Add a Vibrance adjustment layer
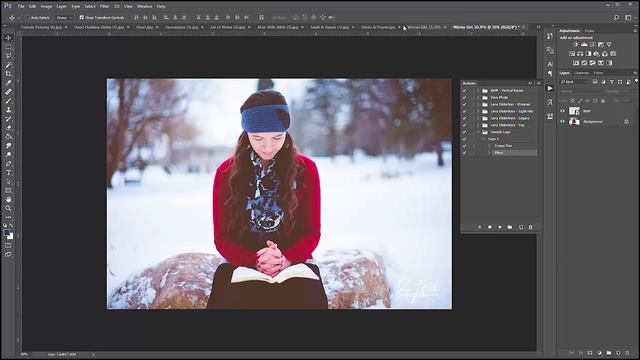 pyautogui.click(x=609, y=44)
